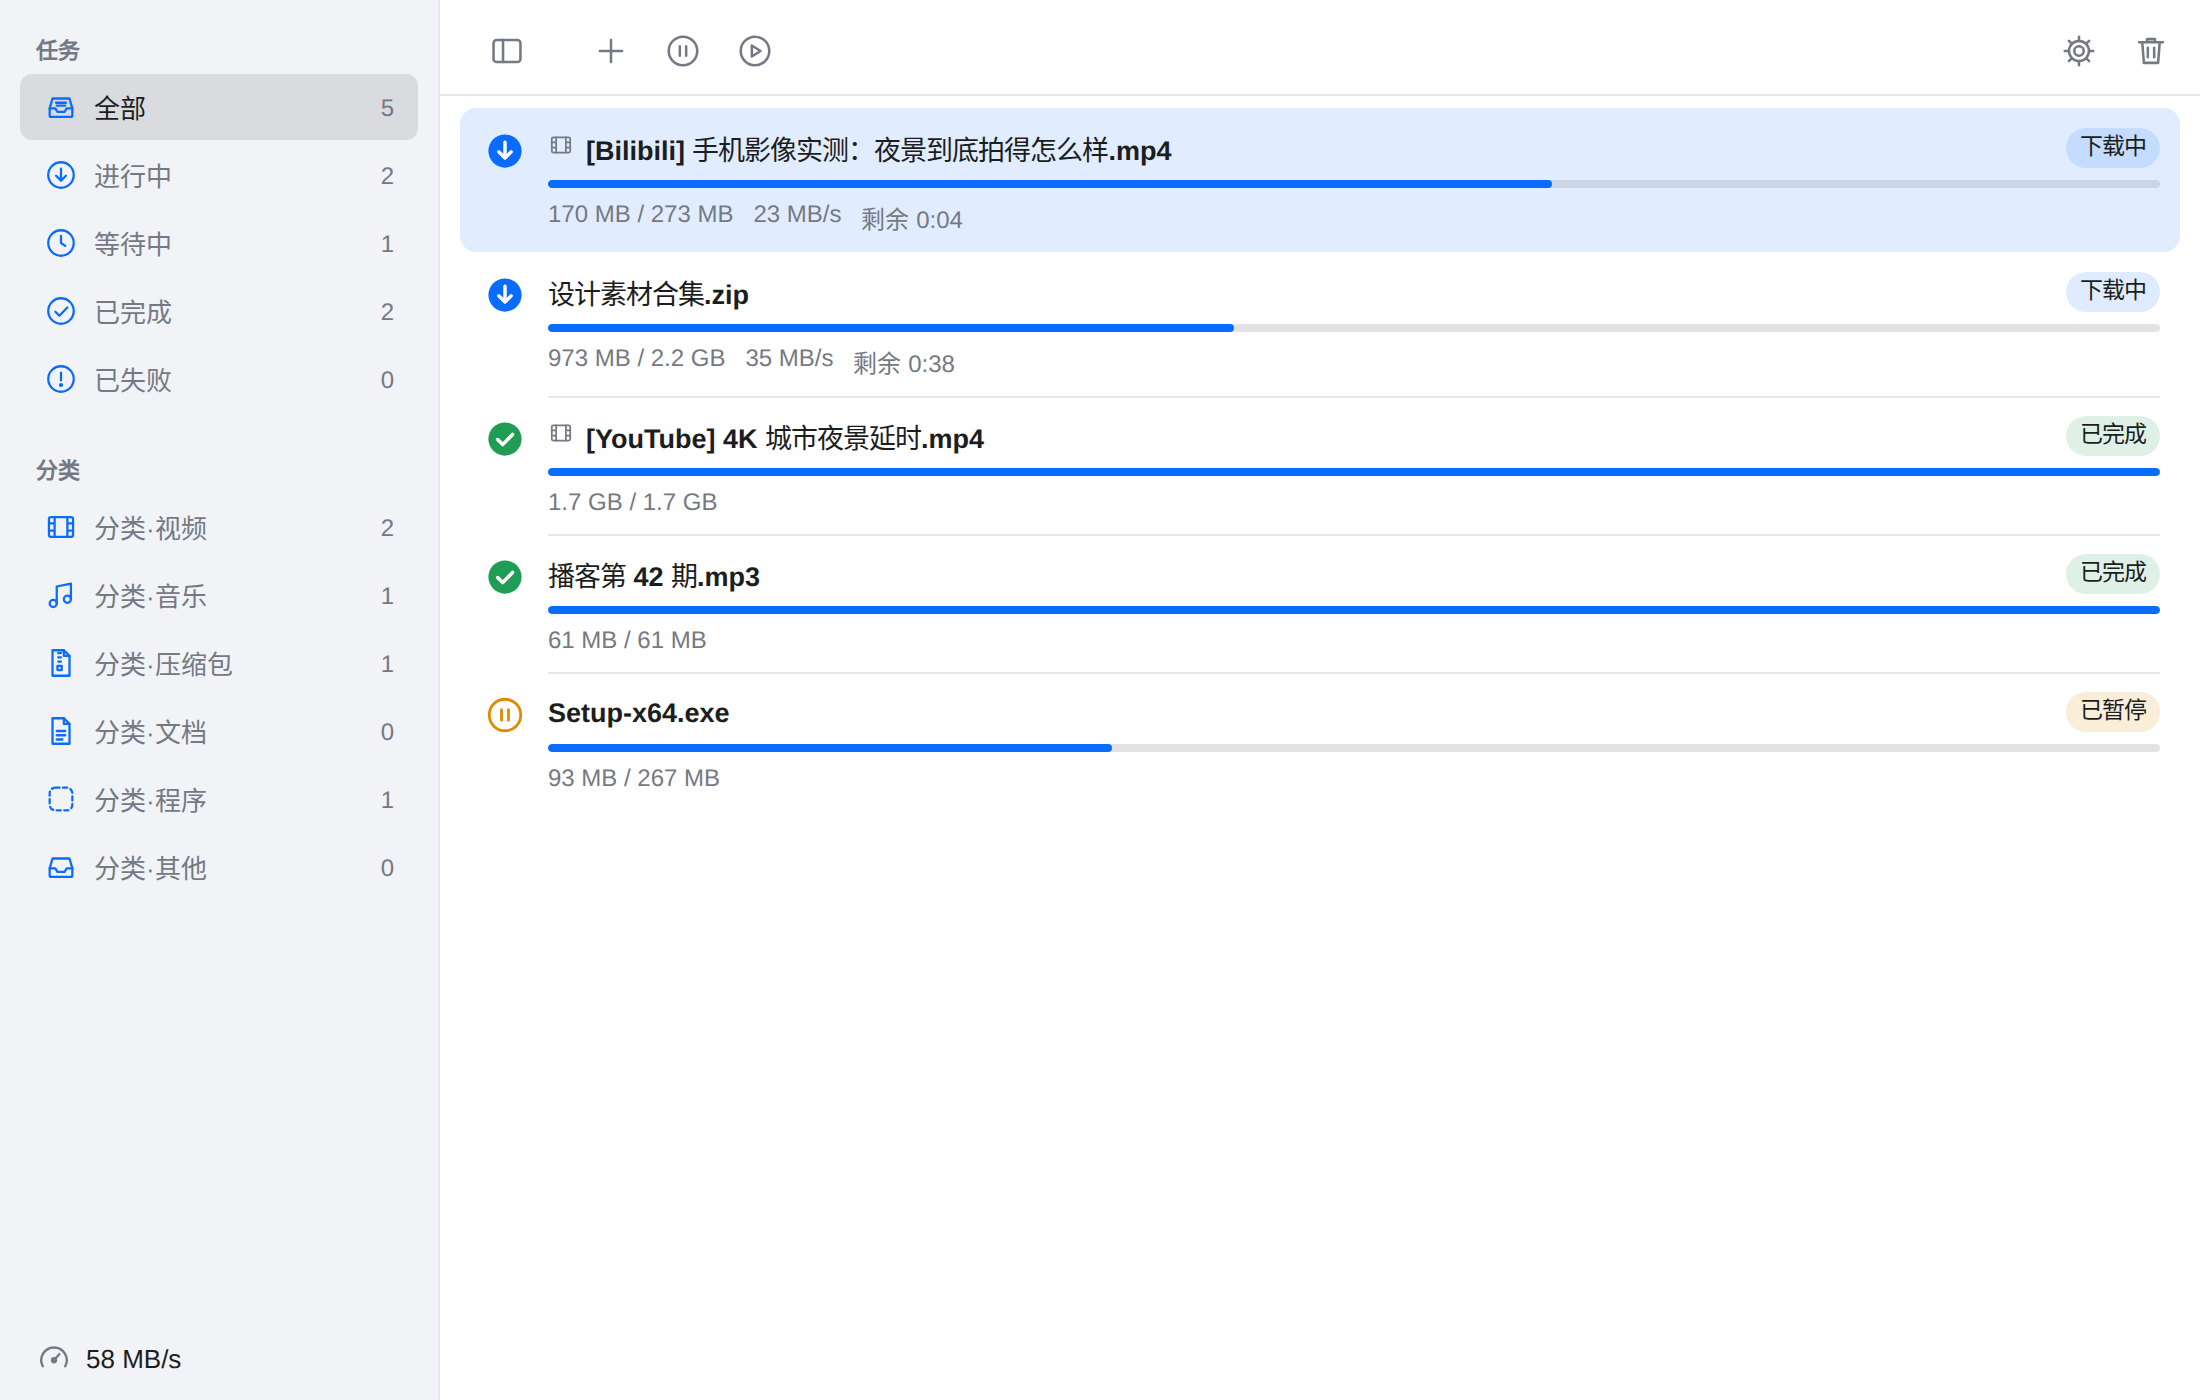The image size is (2200, 1400).
Task: Toggle the sidebar panel icon
Action: tap(507, 51)
